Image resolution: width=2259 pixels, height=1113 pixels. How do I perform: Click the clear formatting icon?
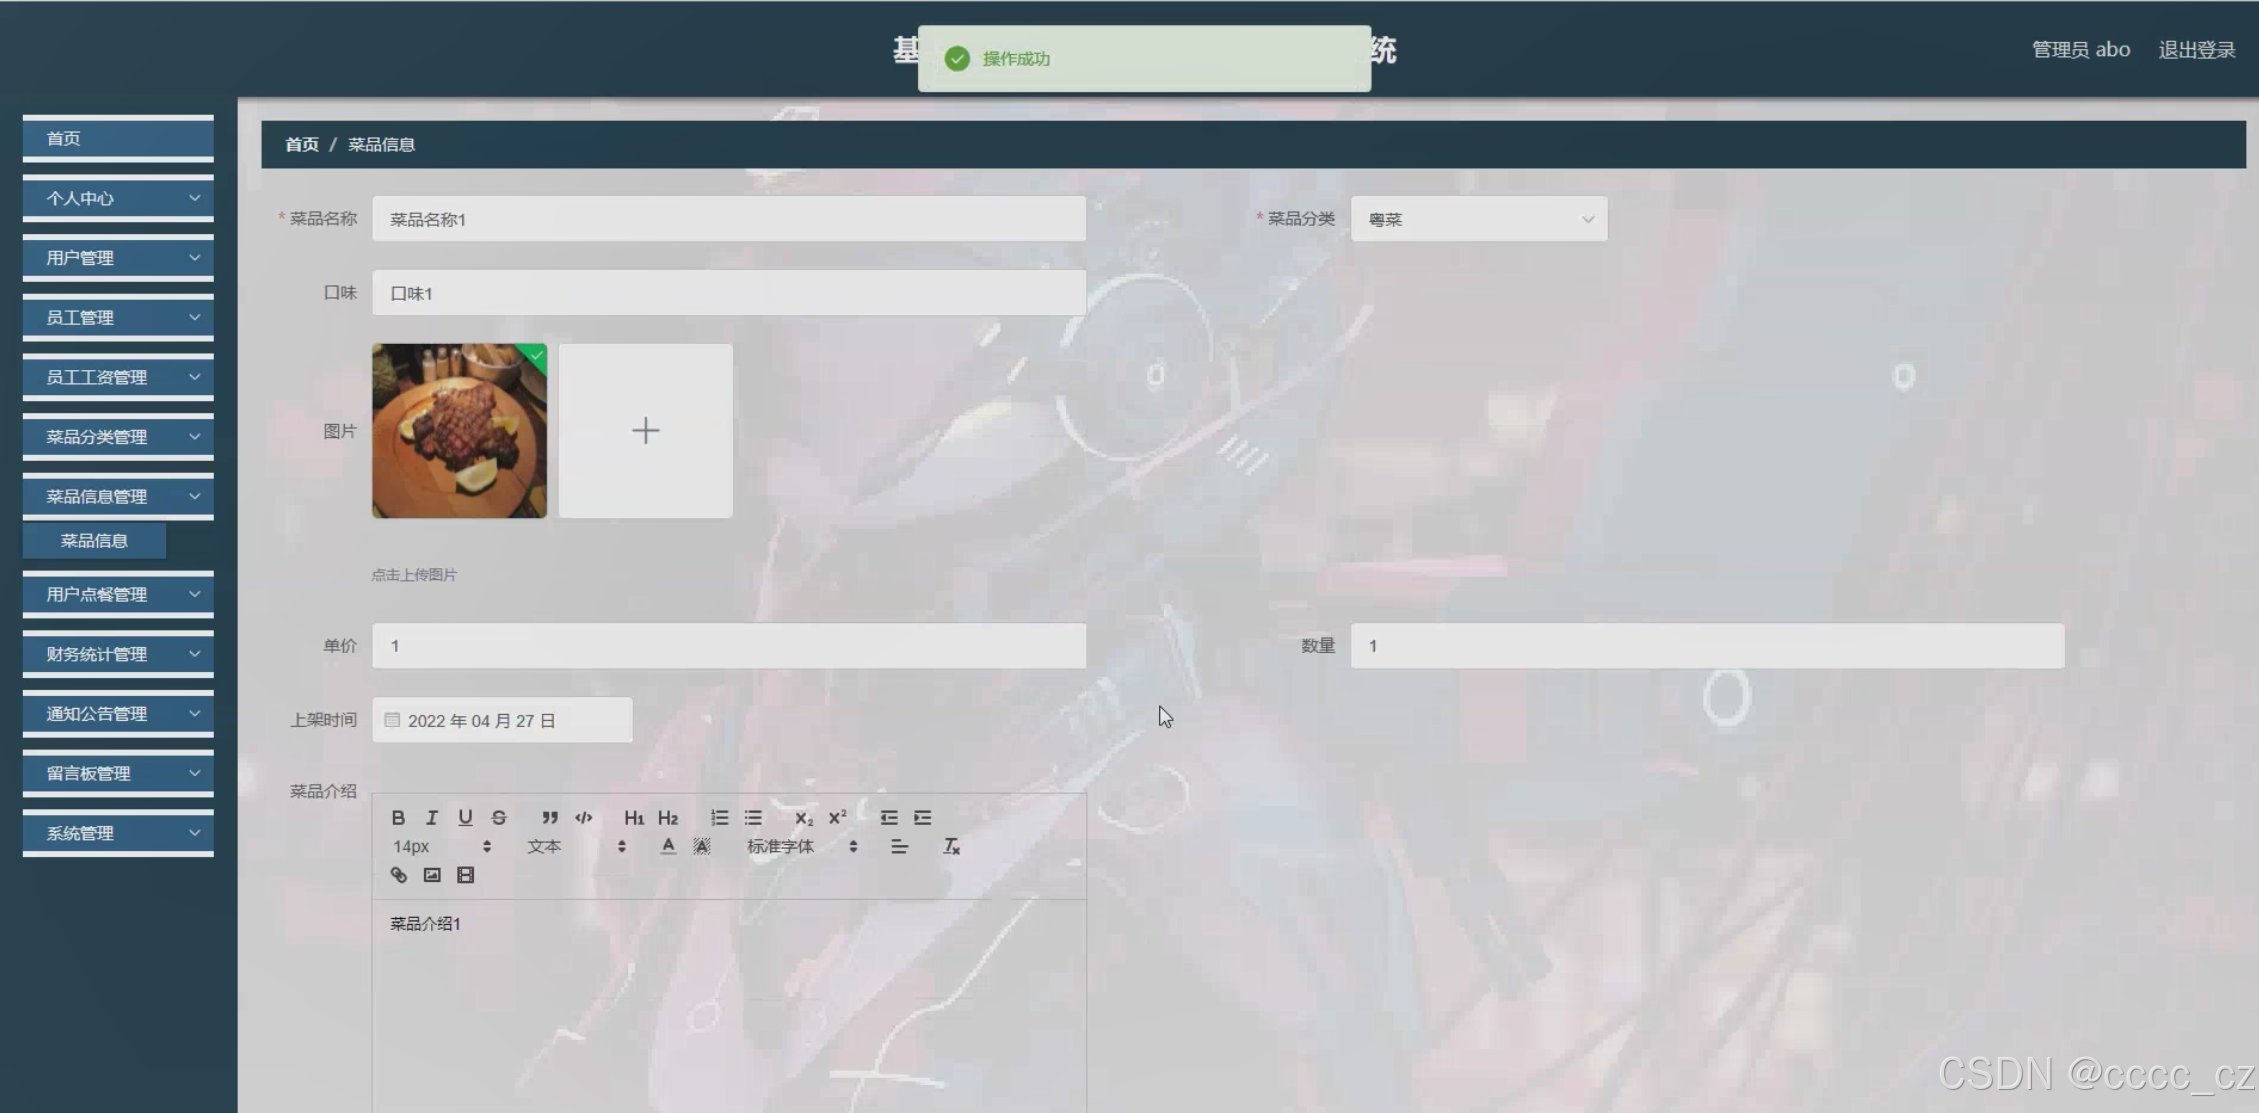(951, 846)
